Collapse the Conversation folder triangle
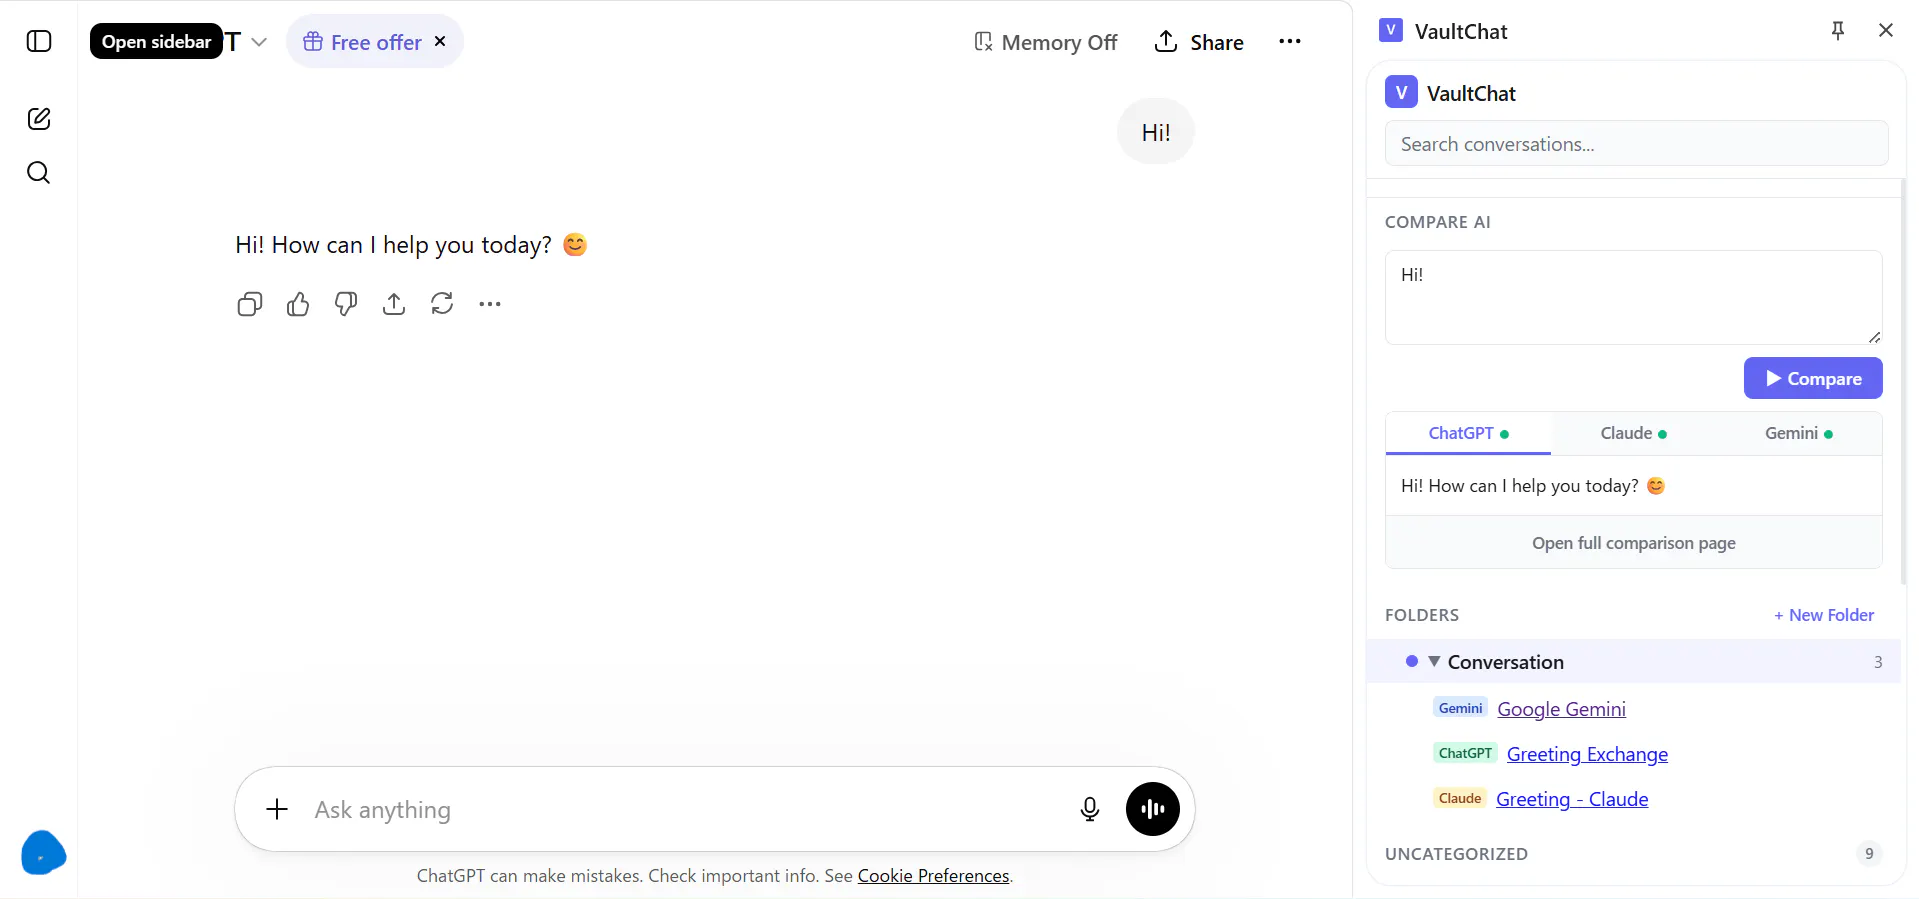This screenshot has width=1919, height=899. click(1434, 662)
